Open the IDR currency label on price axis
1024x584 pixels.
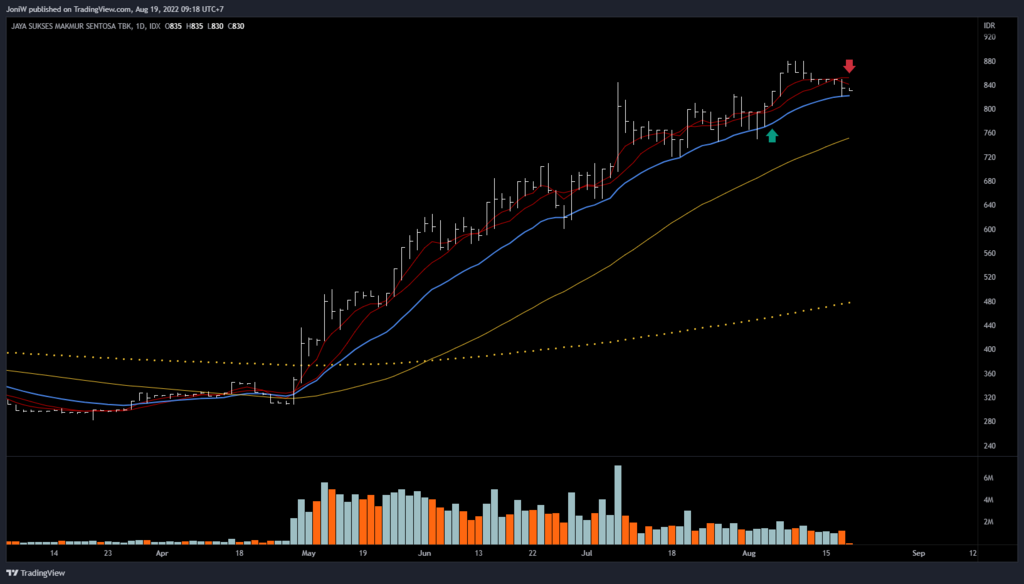tap(990, 25)
